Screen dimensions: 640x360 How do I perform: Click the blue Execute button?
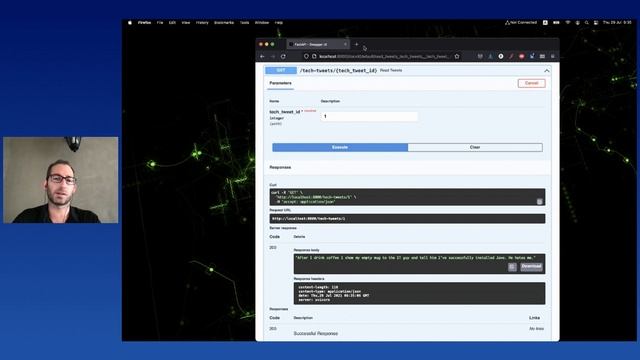340,147
